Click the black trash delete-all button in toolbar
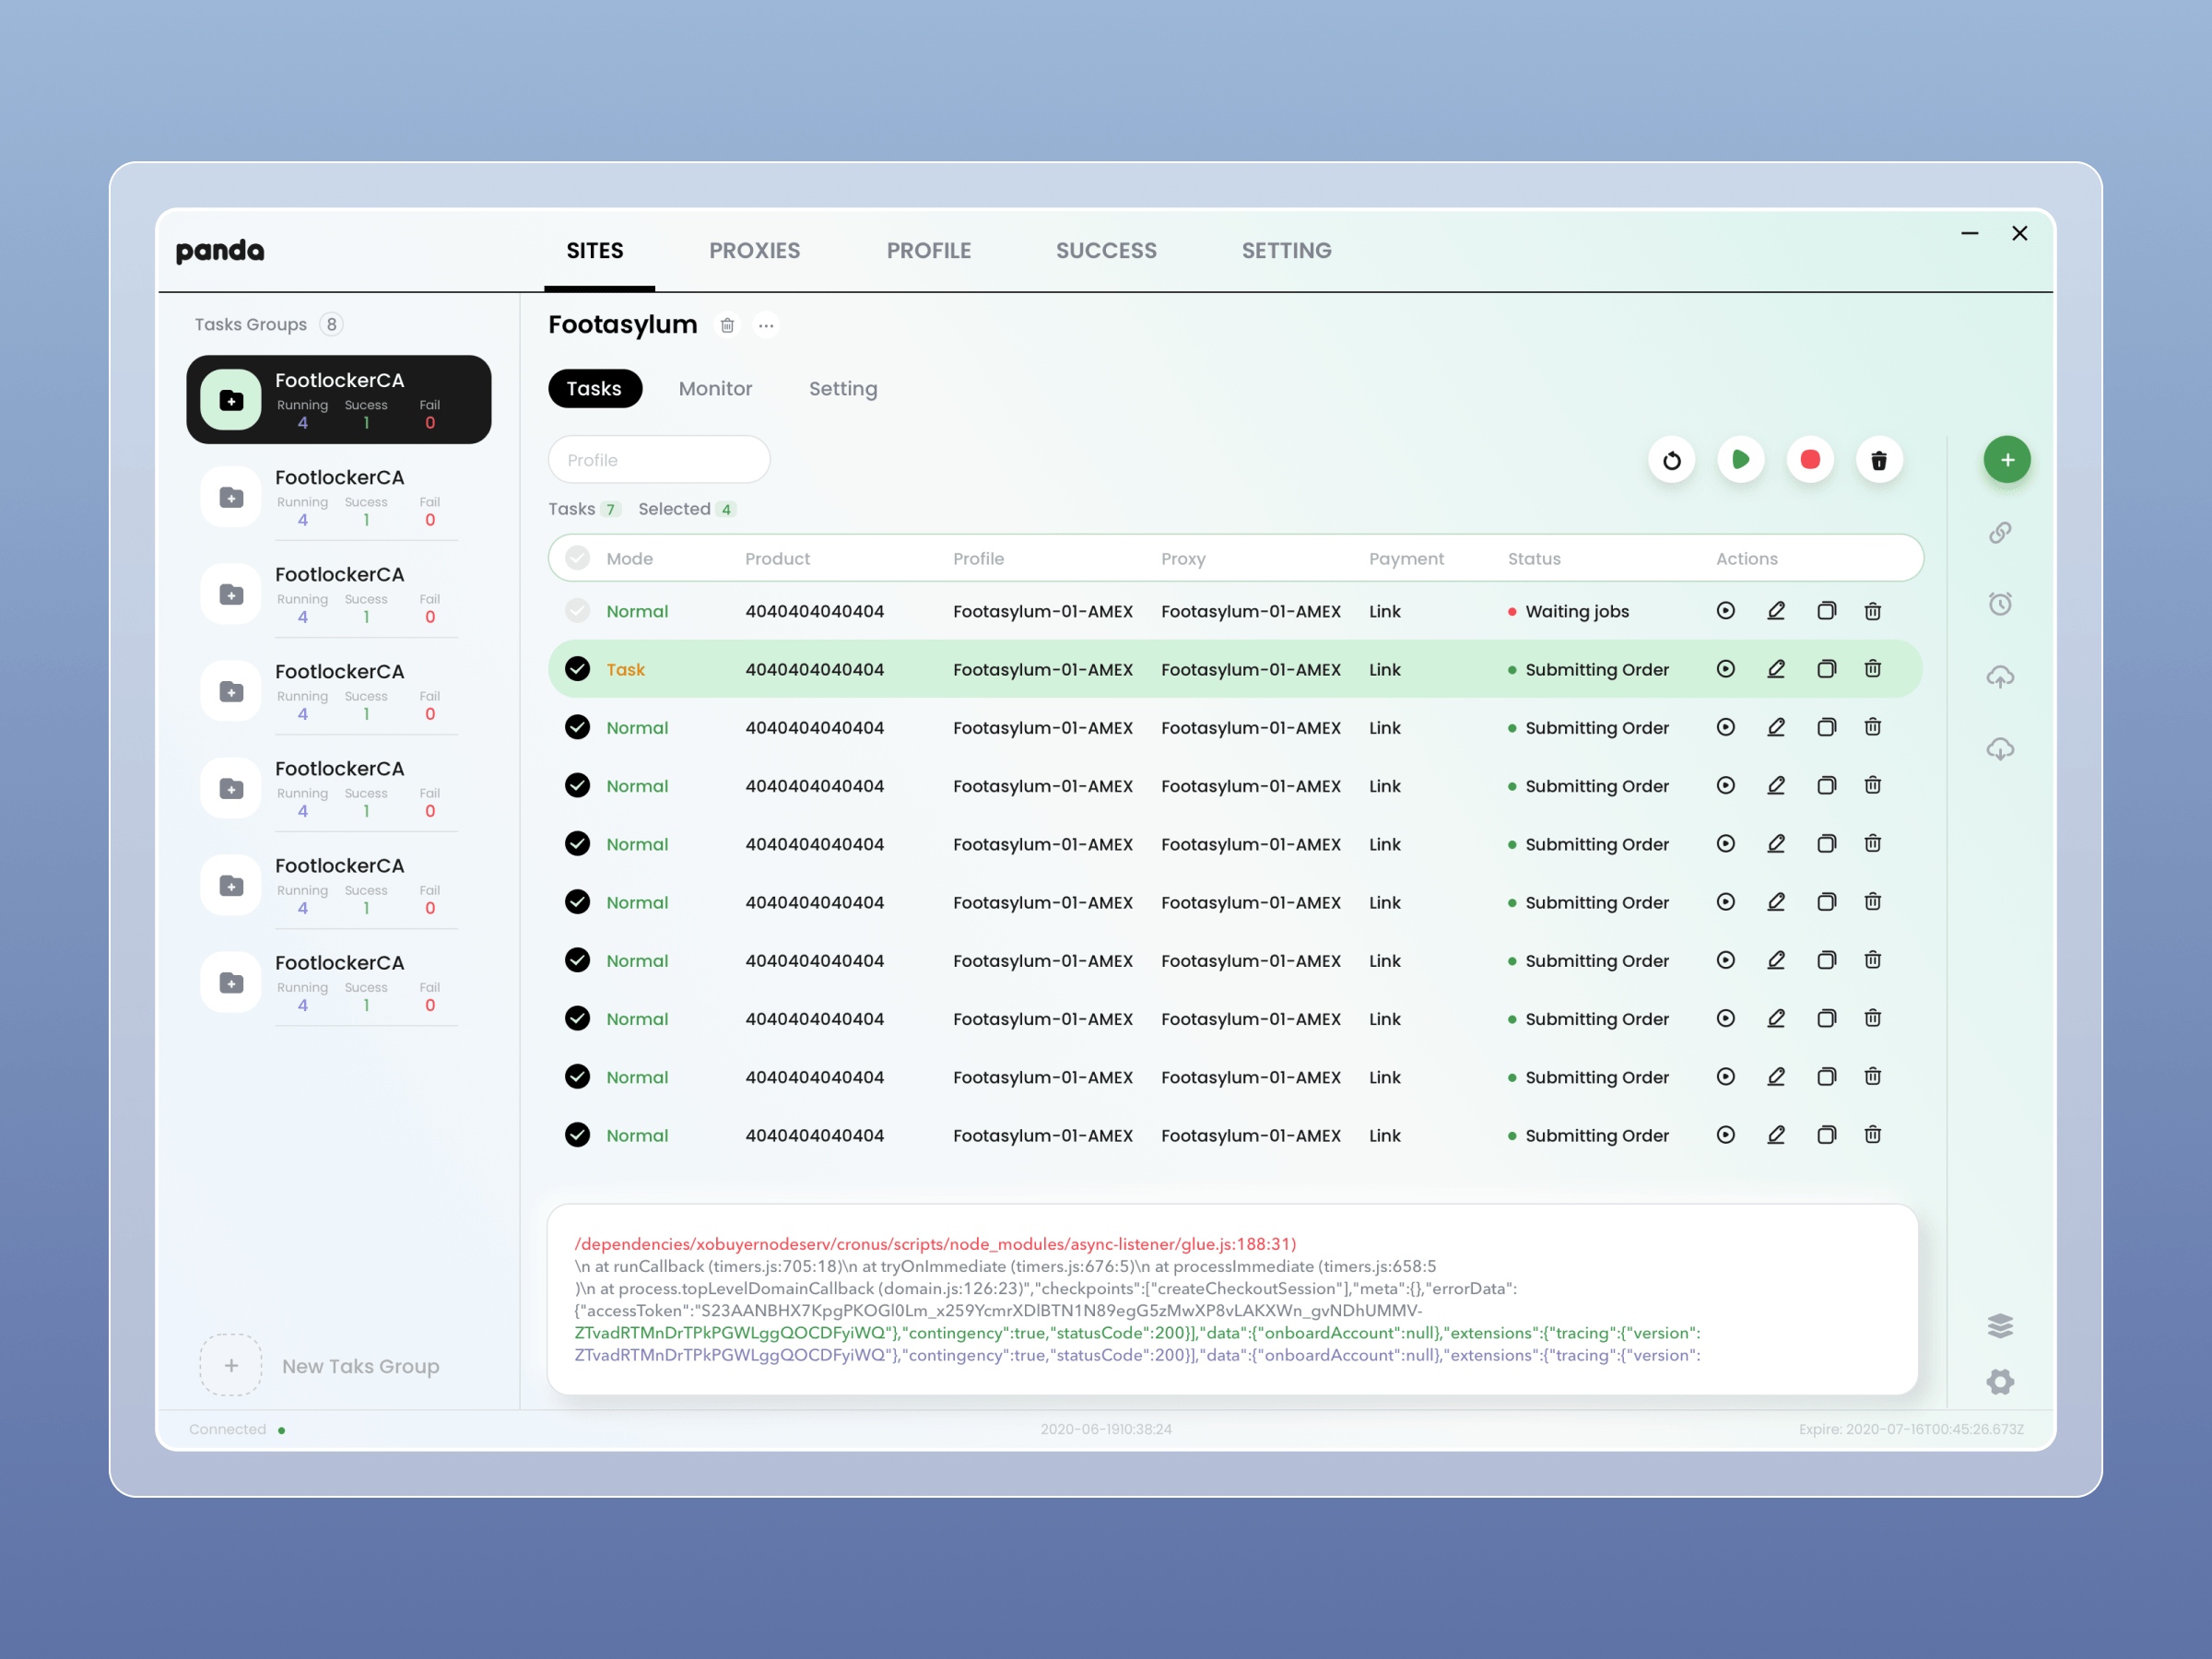The width and height of the screenshot is (2212, 1659). point(1878,460)
